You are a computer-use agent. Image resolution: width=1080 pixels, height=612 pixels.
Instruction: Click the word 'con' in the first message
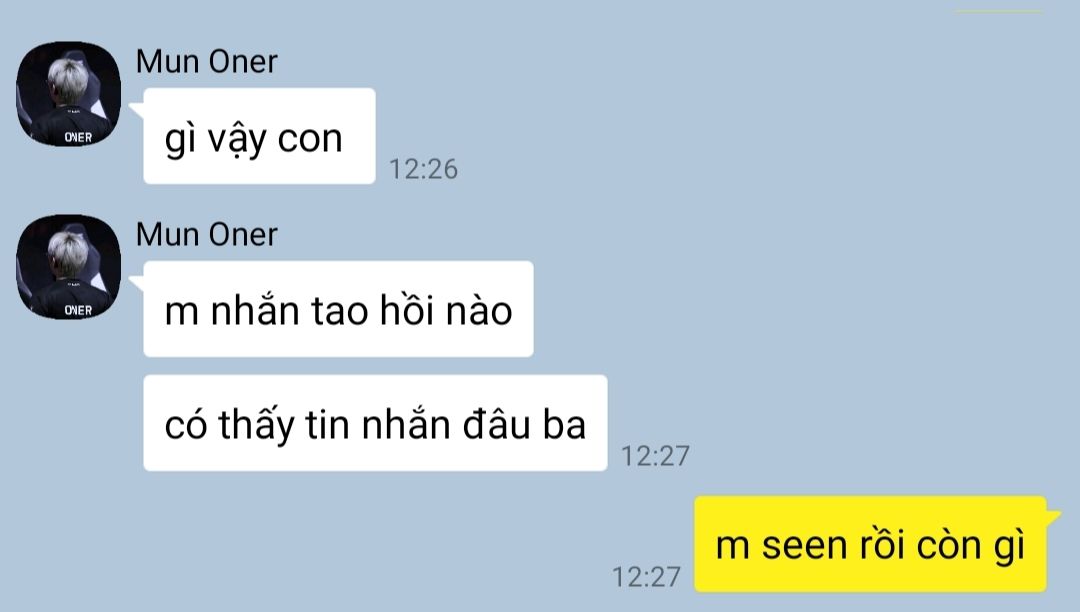310,139
